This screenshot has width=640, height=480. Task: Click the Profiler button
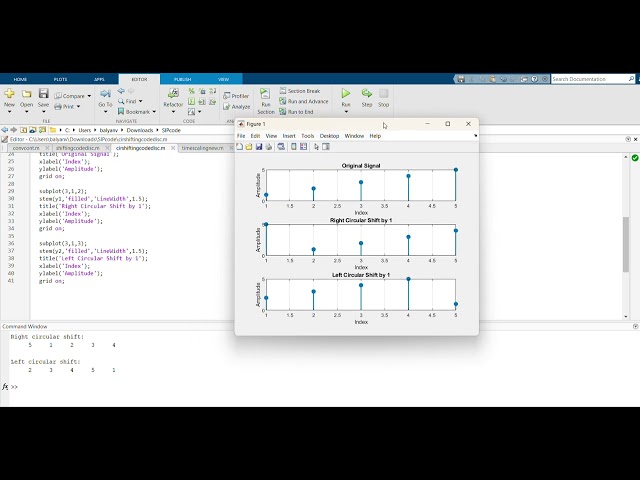coord(236,96)
